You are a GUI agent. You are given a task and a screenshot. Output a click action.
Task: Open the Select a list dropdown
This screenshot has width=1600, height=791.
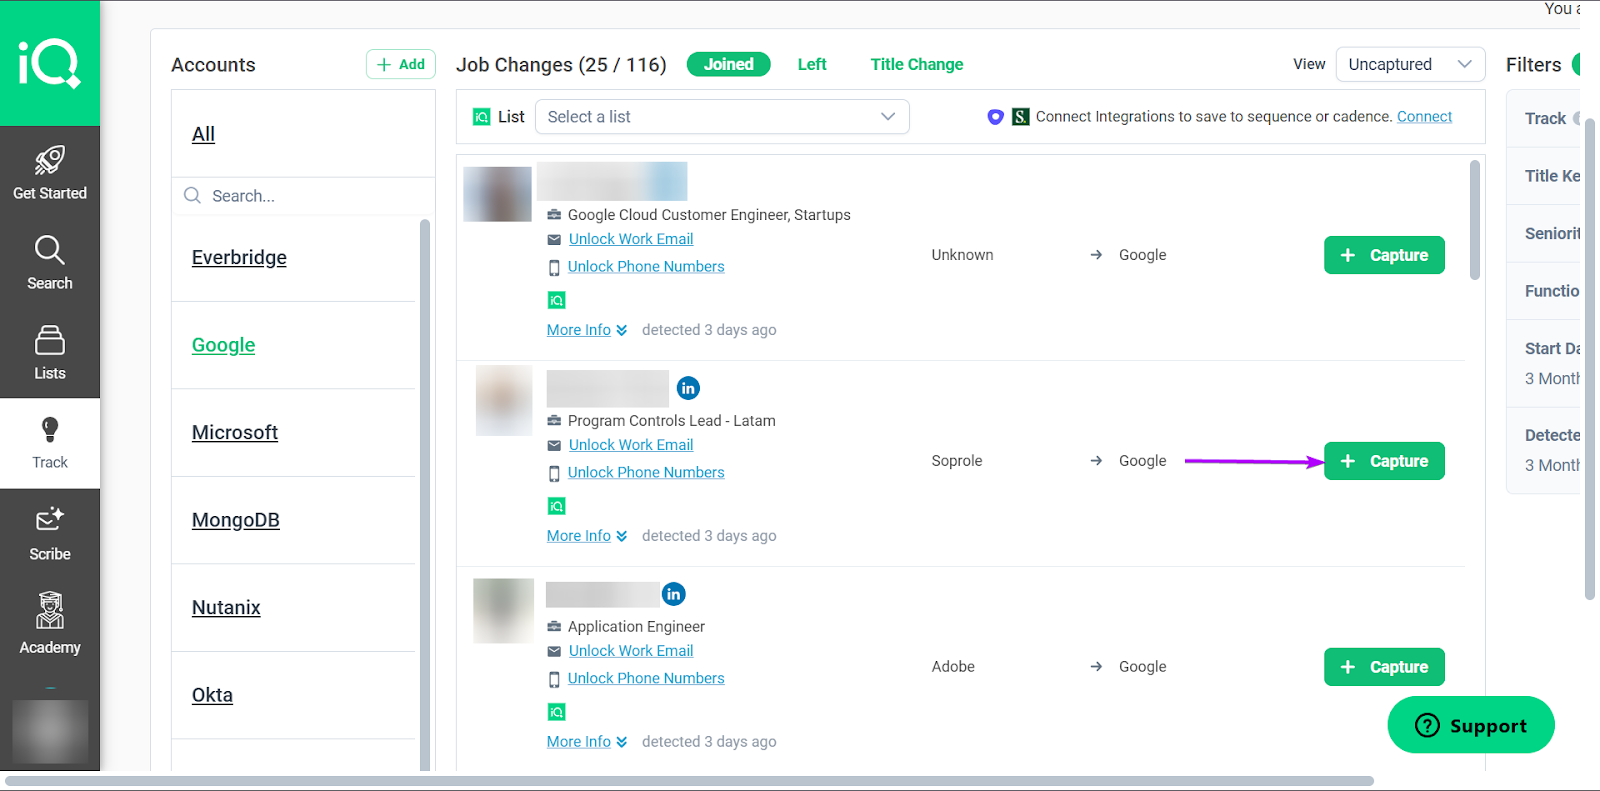[722, 117]
